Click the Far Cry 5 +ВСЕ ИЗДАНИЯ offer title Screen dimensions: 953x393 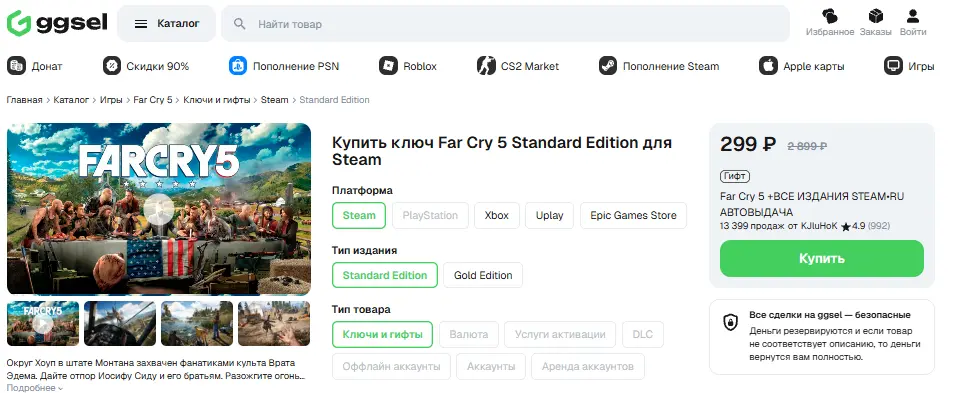click(812, 205)
